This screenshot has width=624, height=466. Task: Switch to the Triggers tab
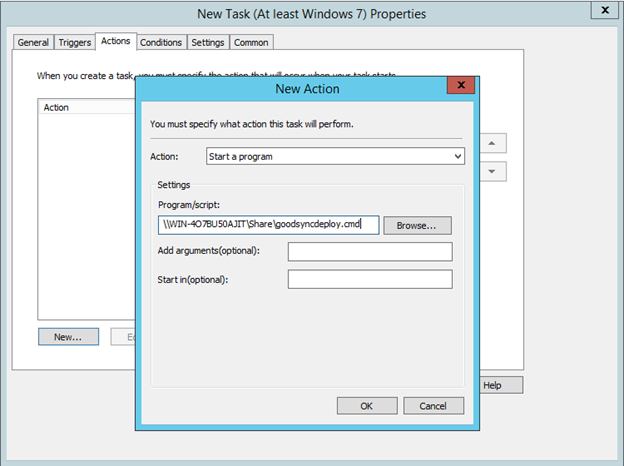74,42
